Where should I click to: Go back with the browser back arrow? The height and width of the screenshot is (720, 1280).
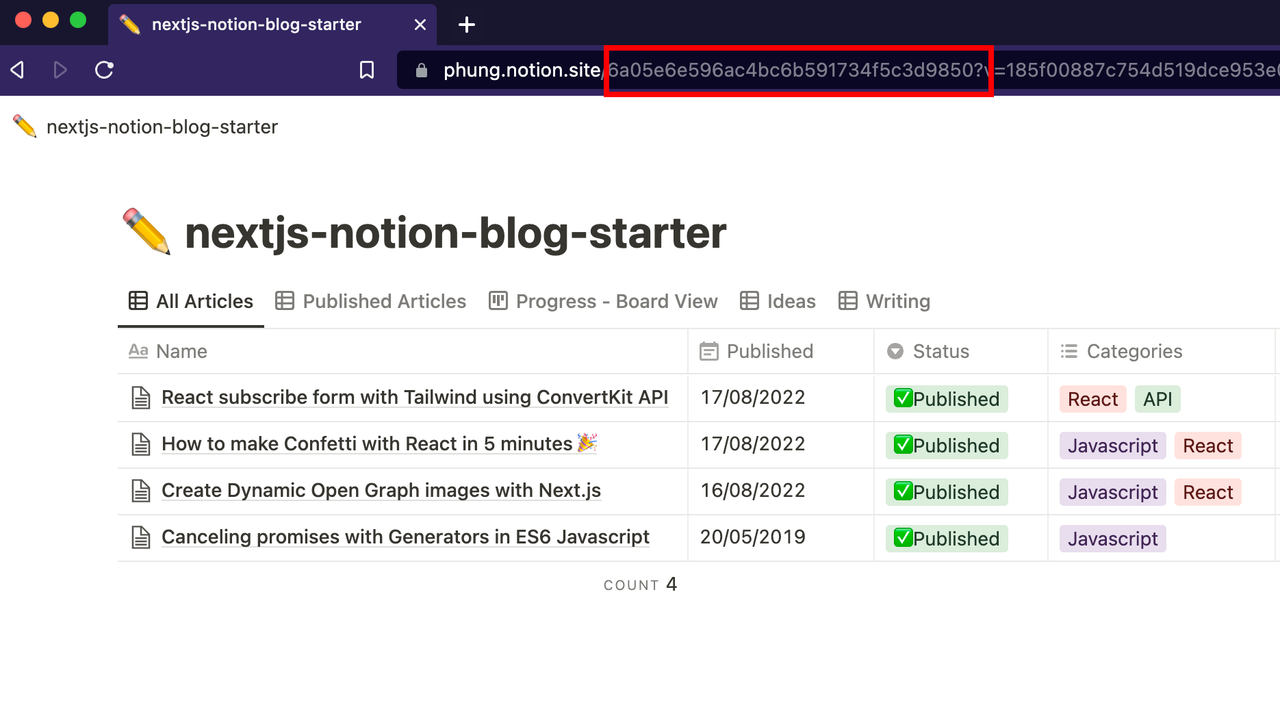click(17, 70)
